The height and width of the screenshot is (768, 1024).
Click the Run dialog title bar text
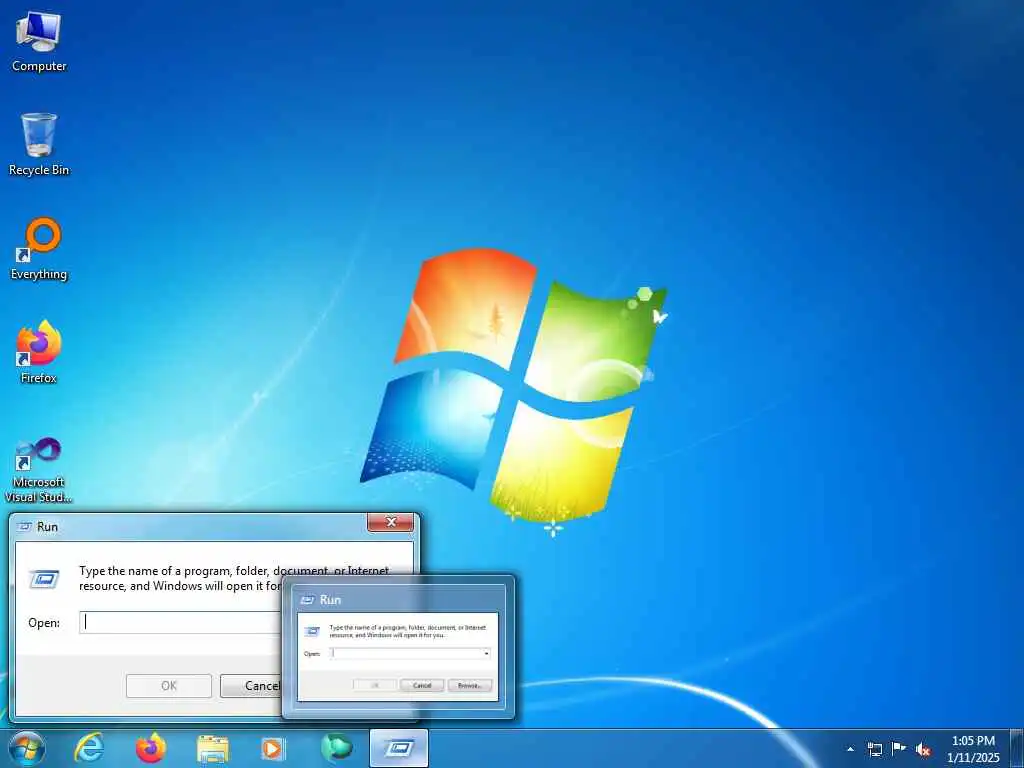pos(48,526)
